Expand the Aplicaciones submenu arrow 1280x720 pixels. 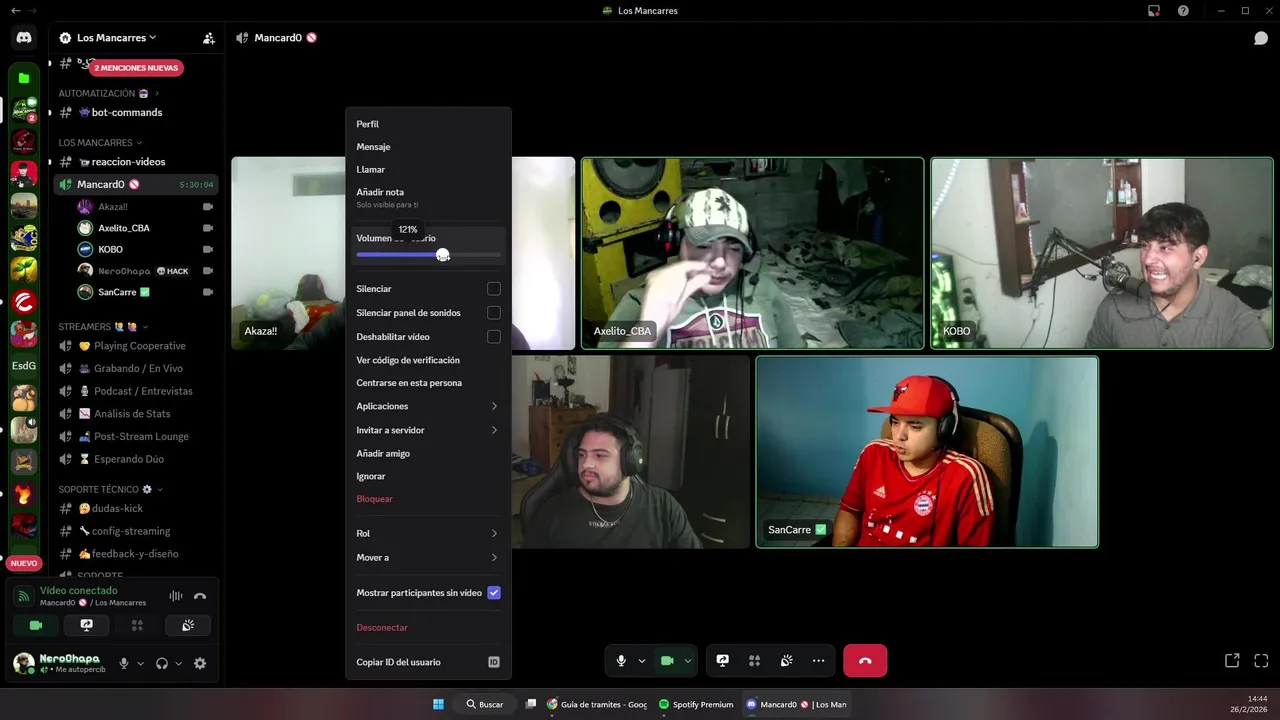(494, 406)
